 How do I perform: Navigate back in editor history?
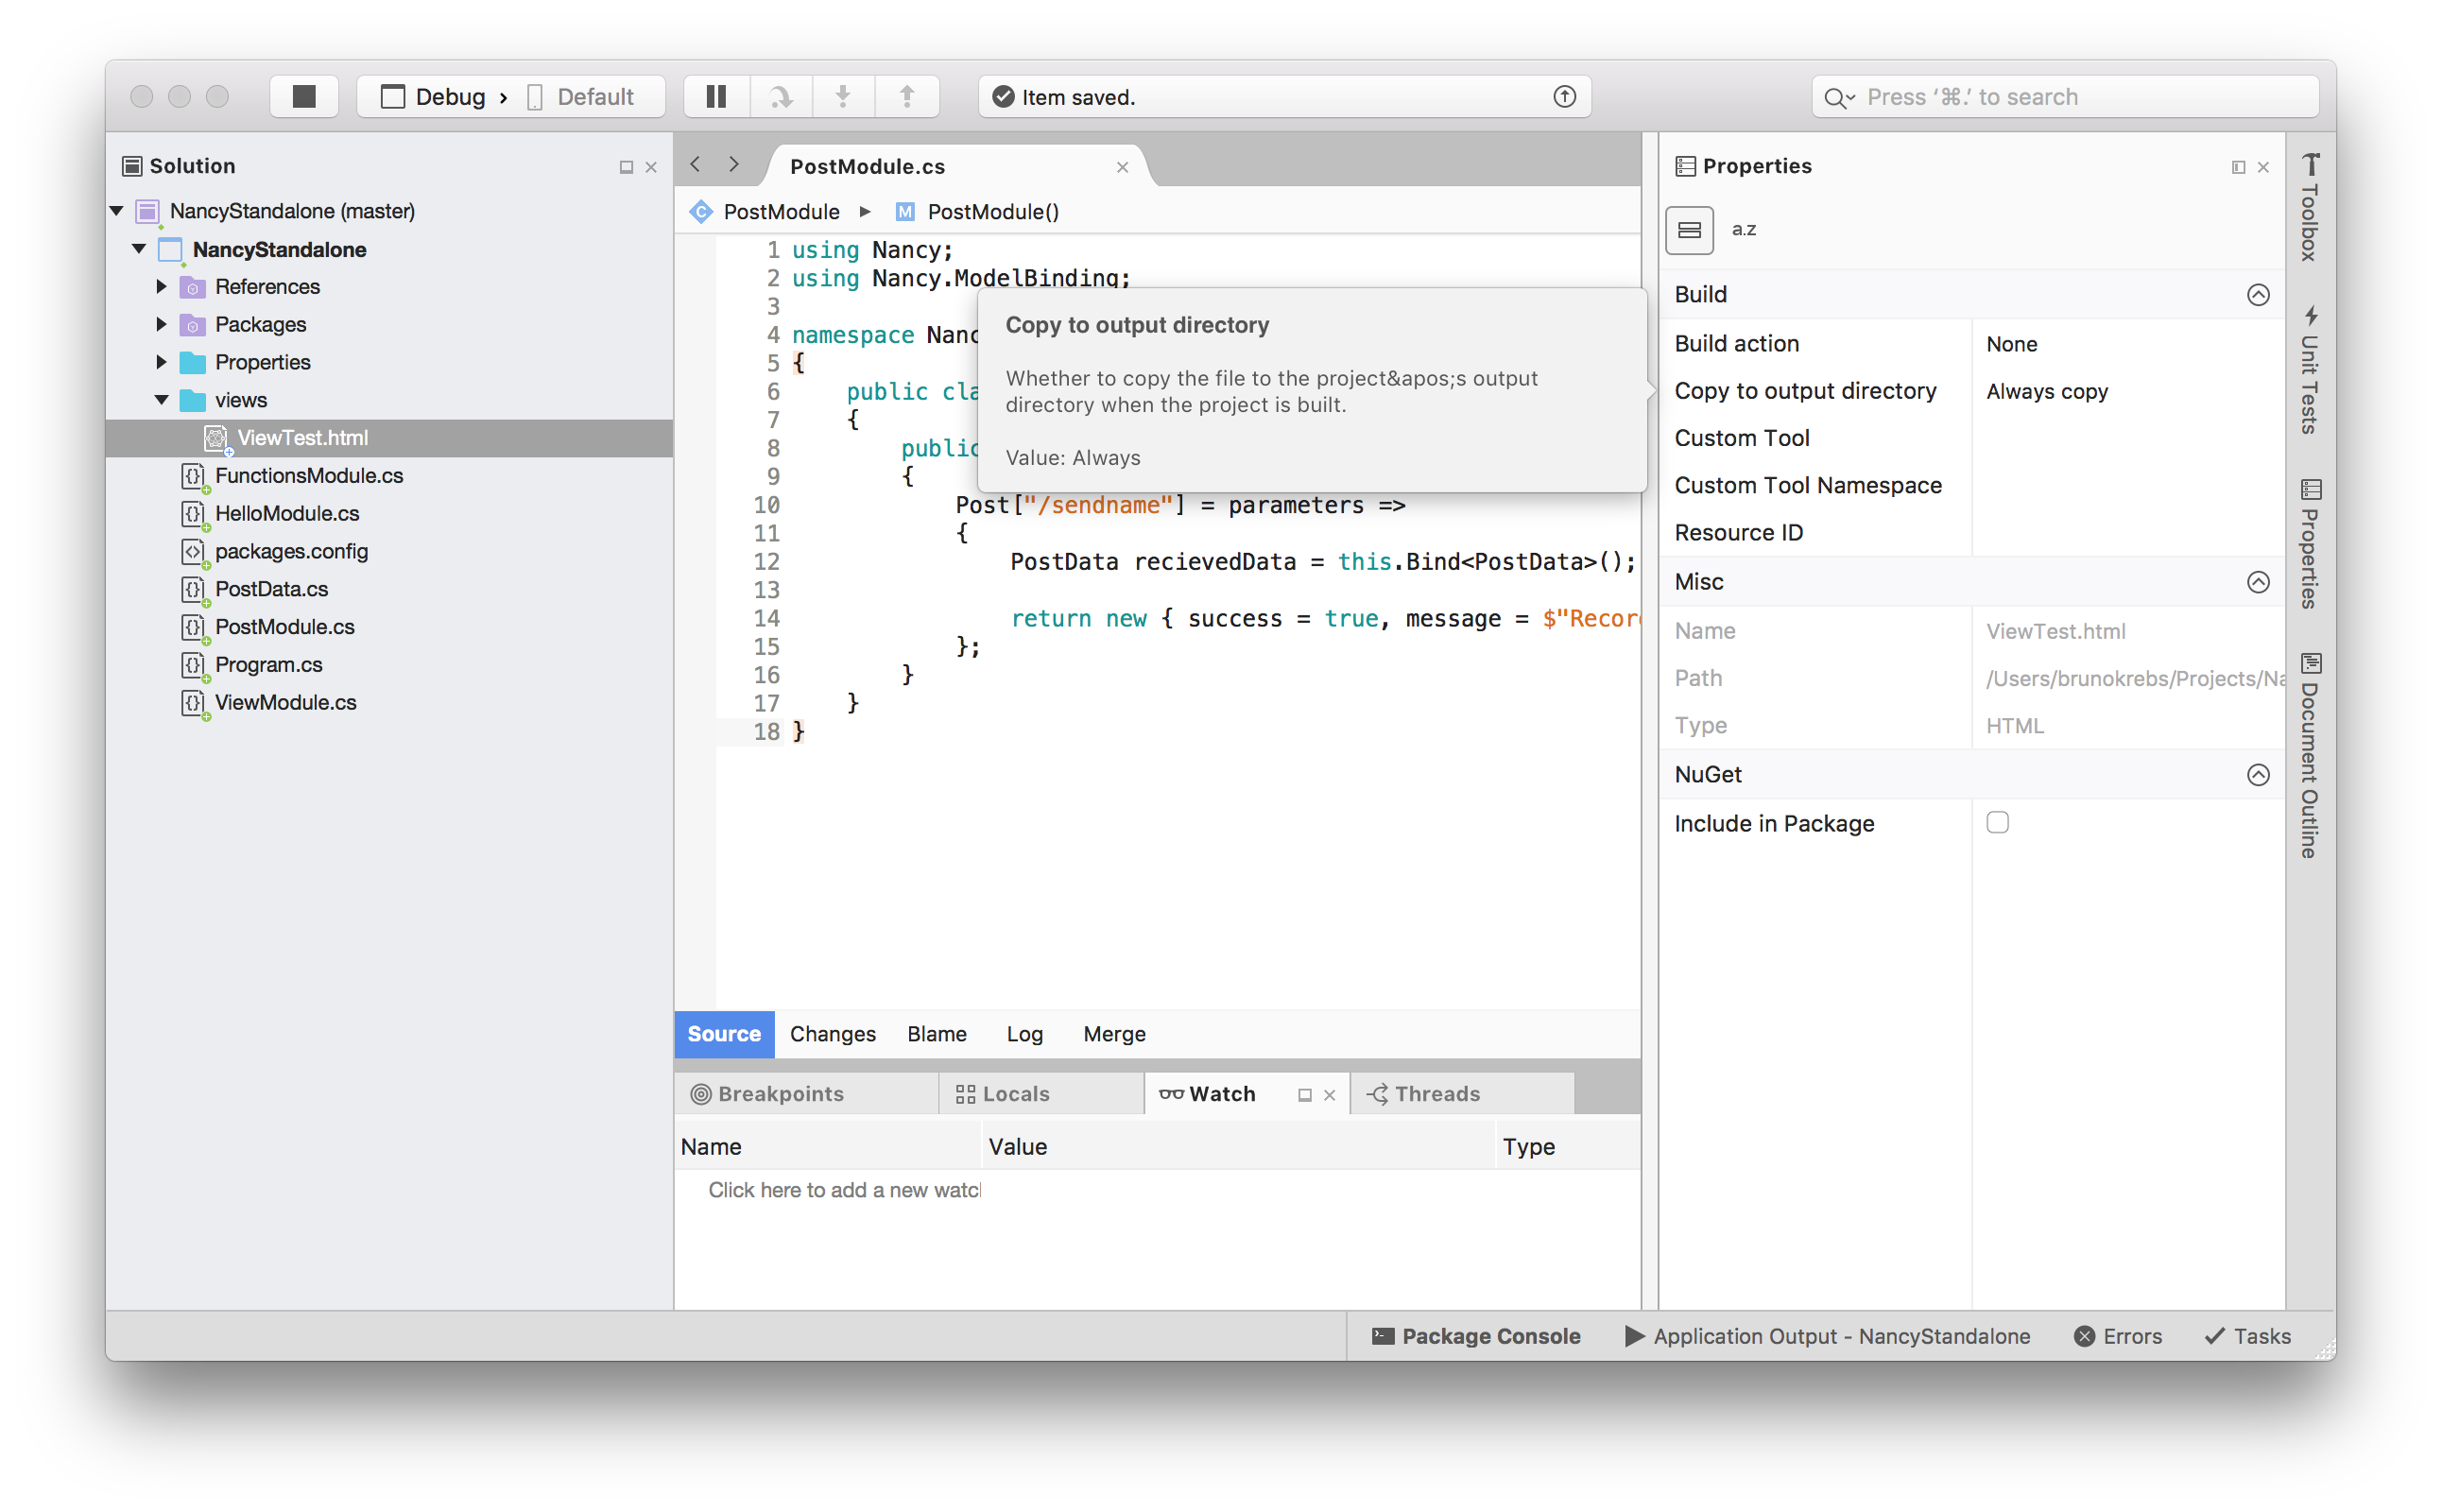click(696, 164)
